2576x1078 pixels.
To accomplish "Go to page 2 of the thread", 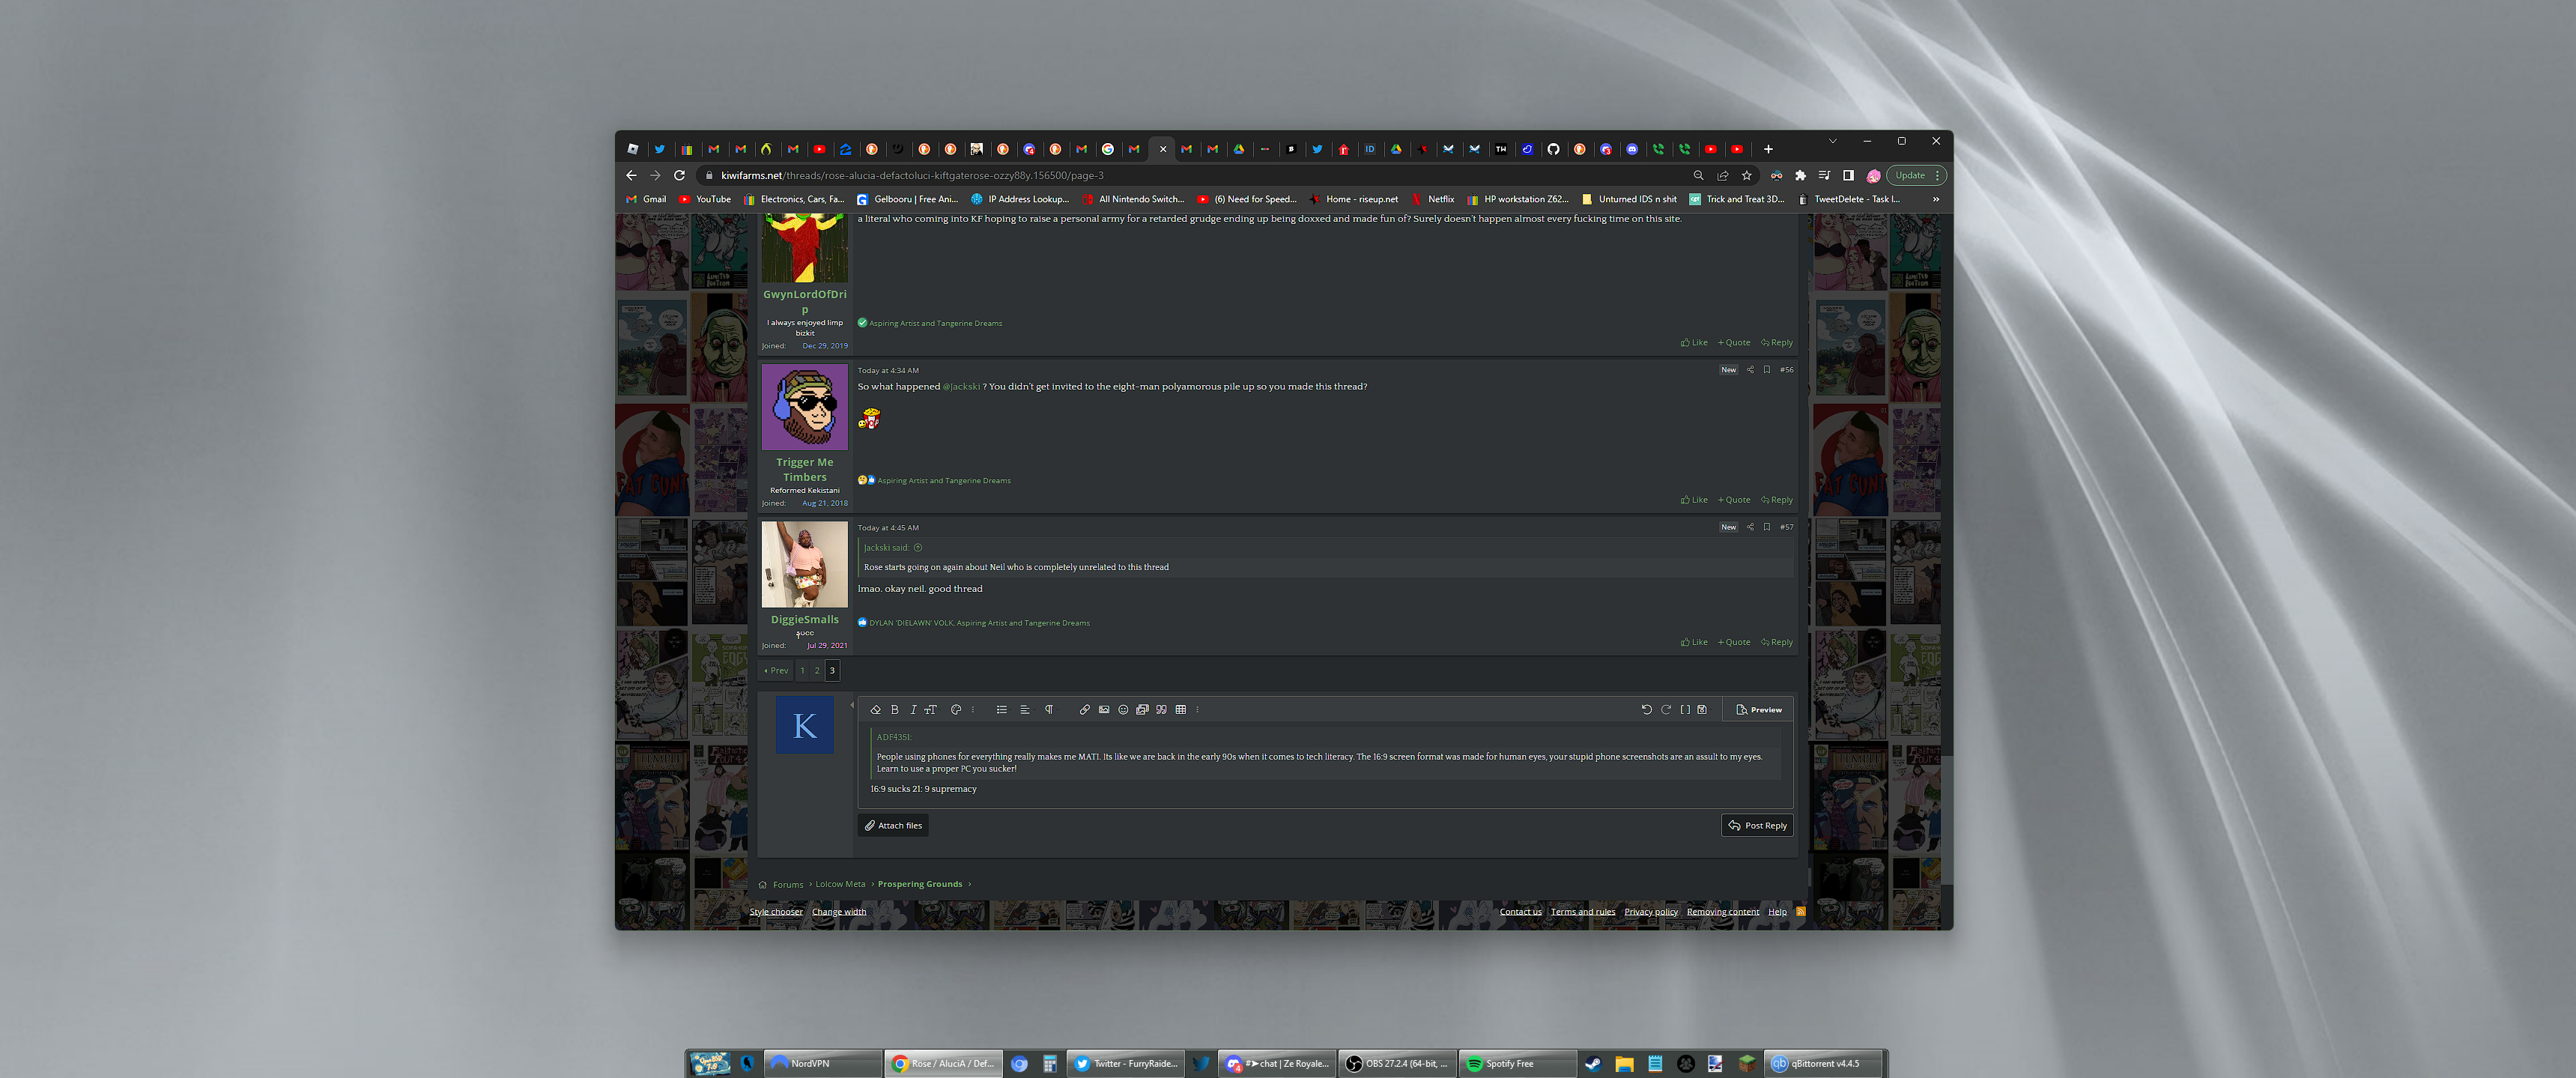I will pos(816,671).
